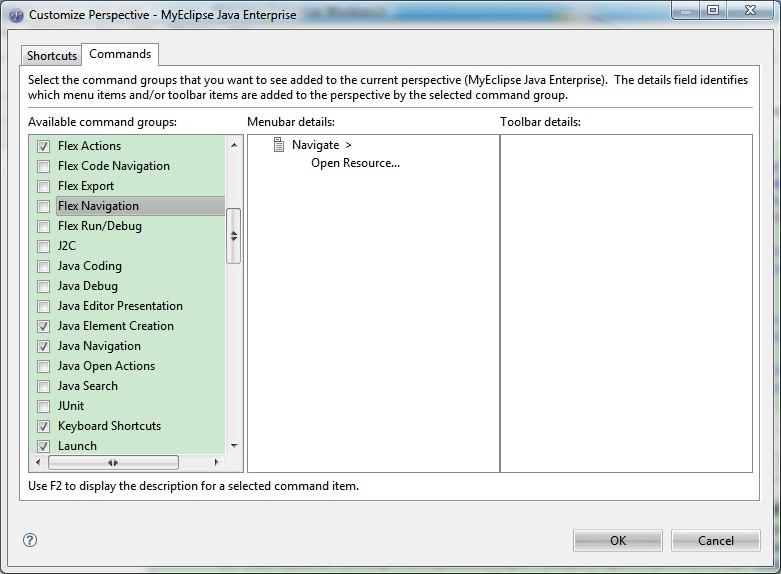The image size is (781, 574).
Task: Select the Java Open Actions label
Action: tap(106, 366)
